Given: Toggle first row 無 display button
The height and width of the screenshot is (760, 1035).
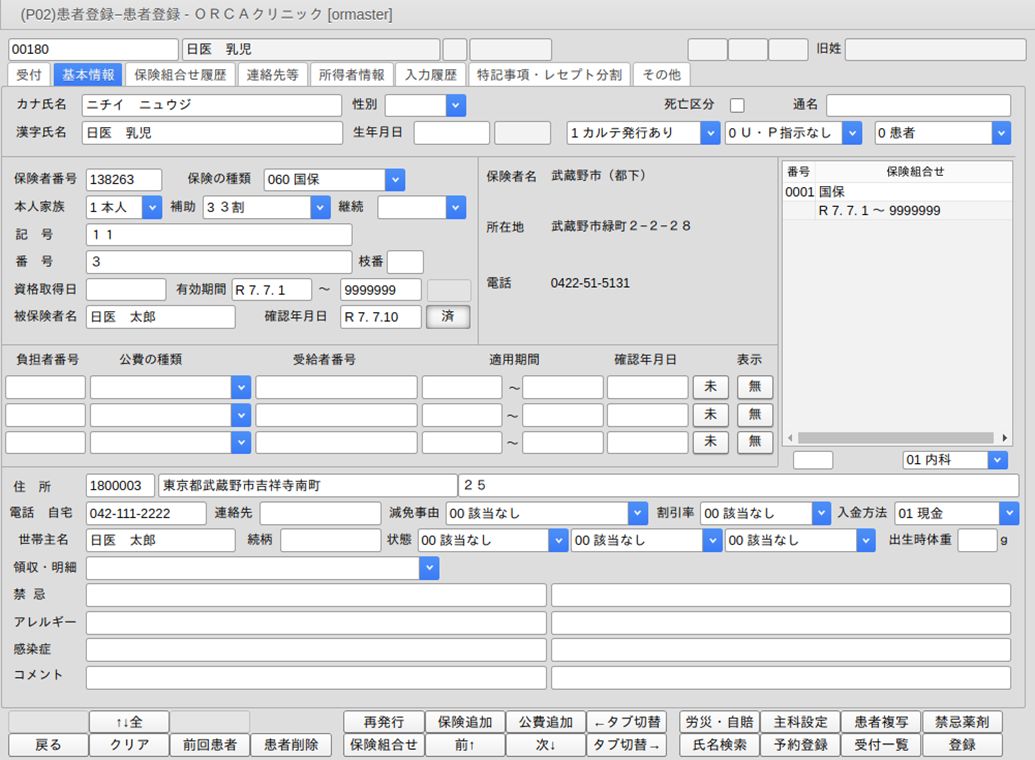Looking at the screenshot, I should tap(755, 387).
